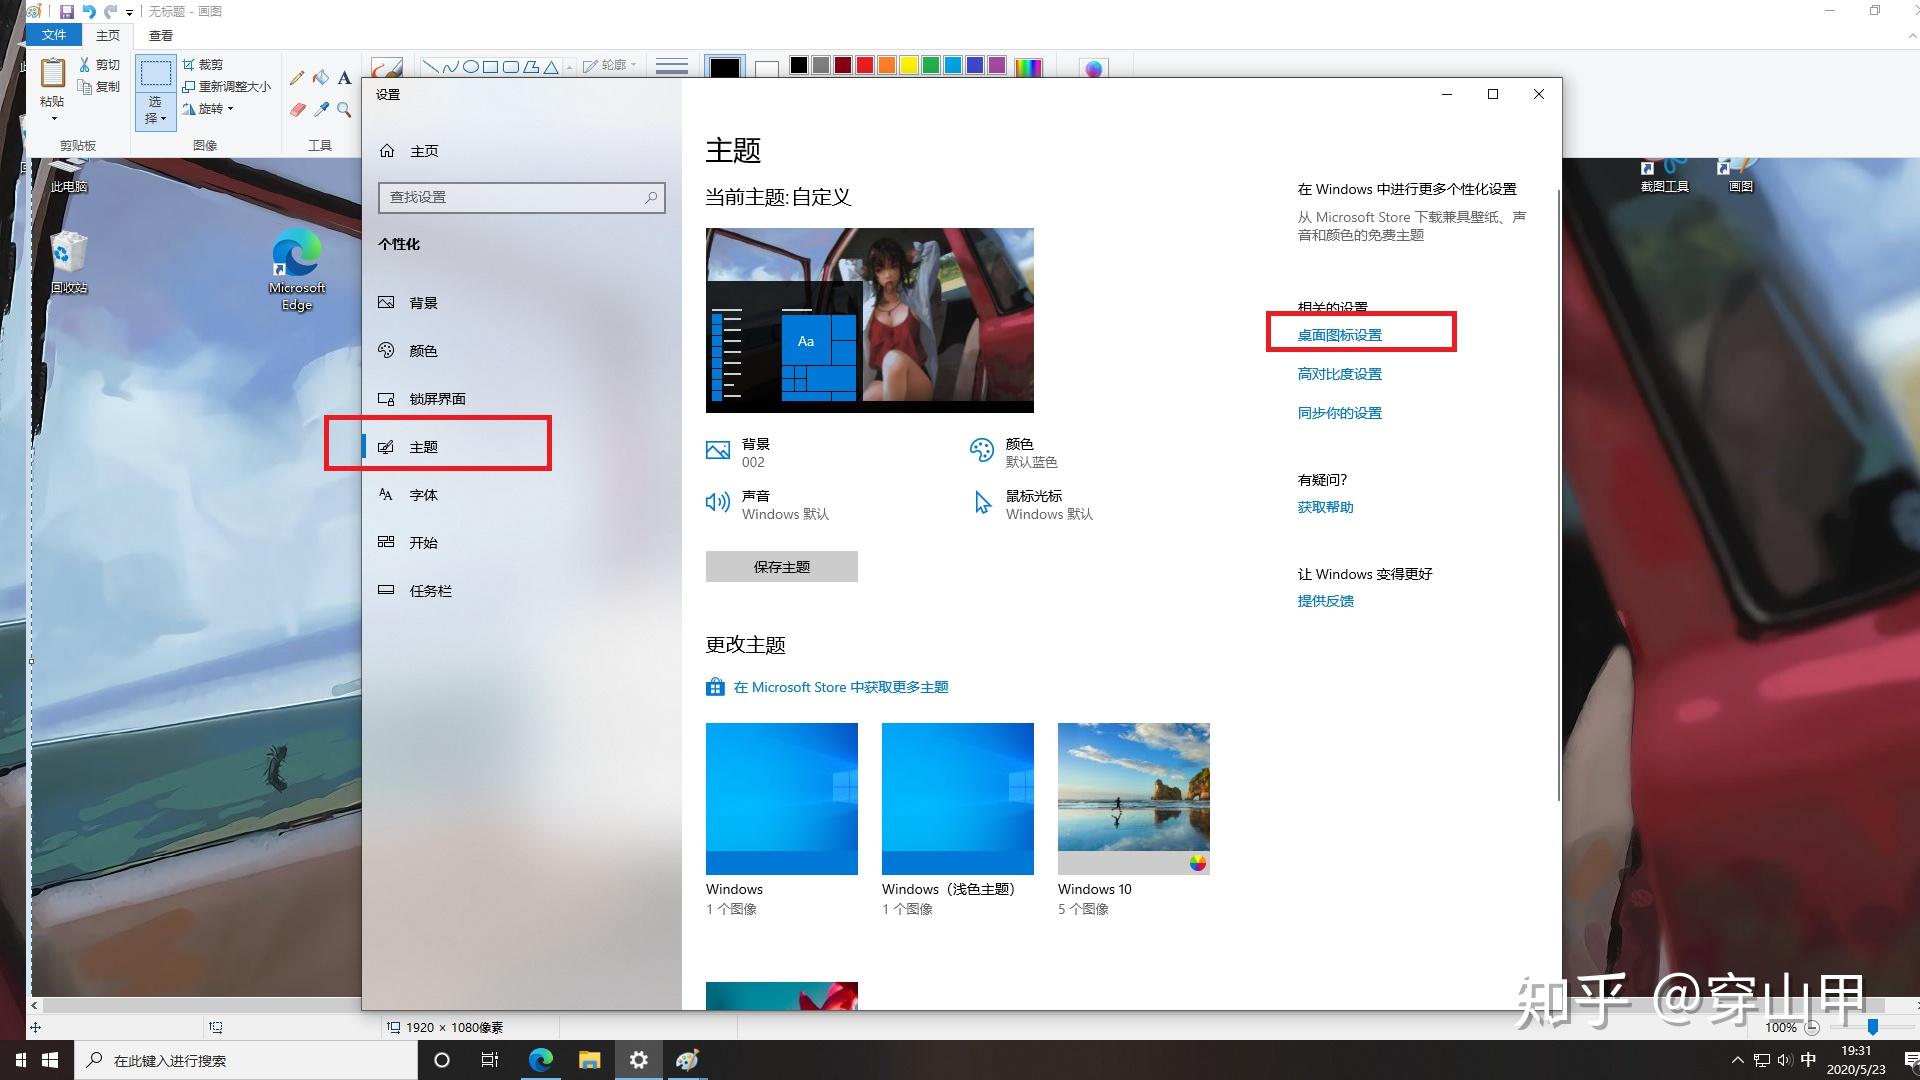
Task: Open the line thickness selector in Paint
Action: (x=672, y=66)
